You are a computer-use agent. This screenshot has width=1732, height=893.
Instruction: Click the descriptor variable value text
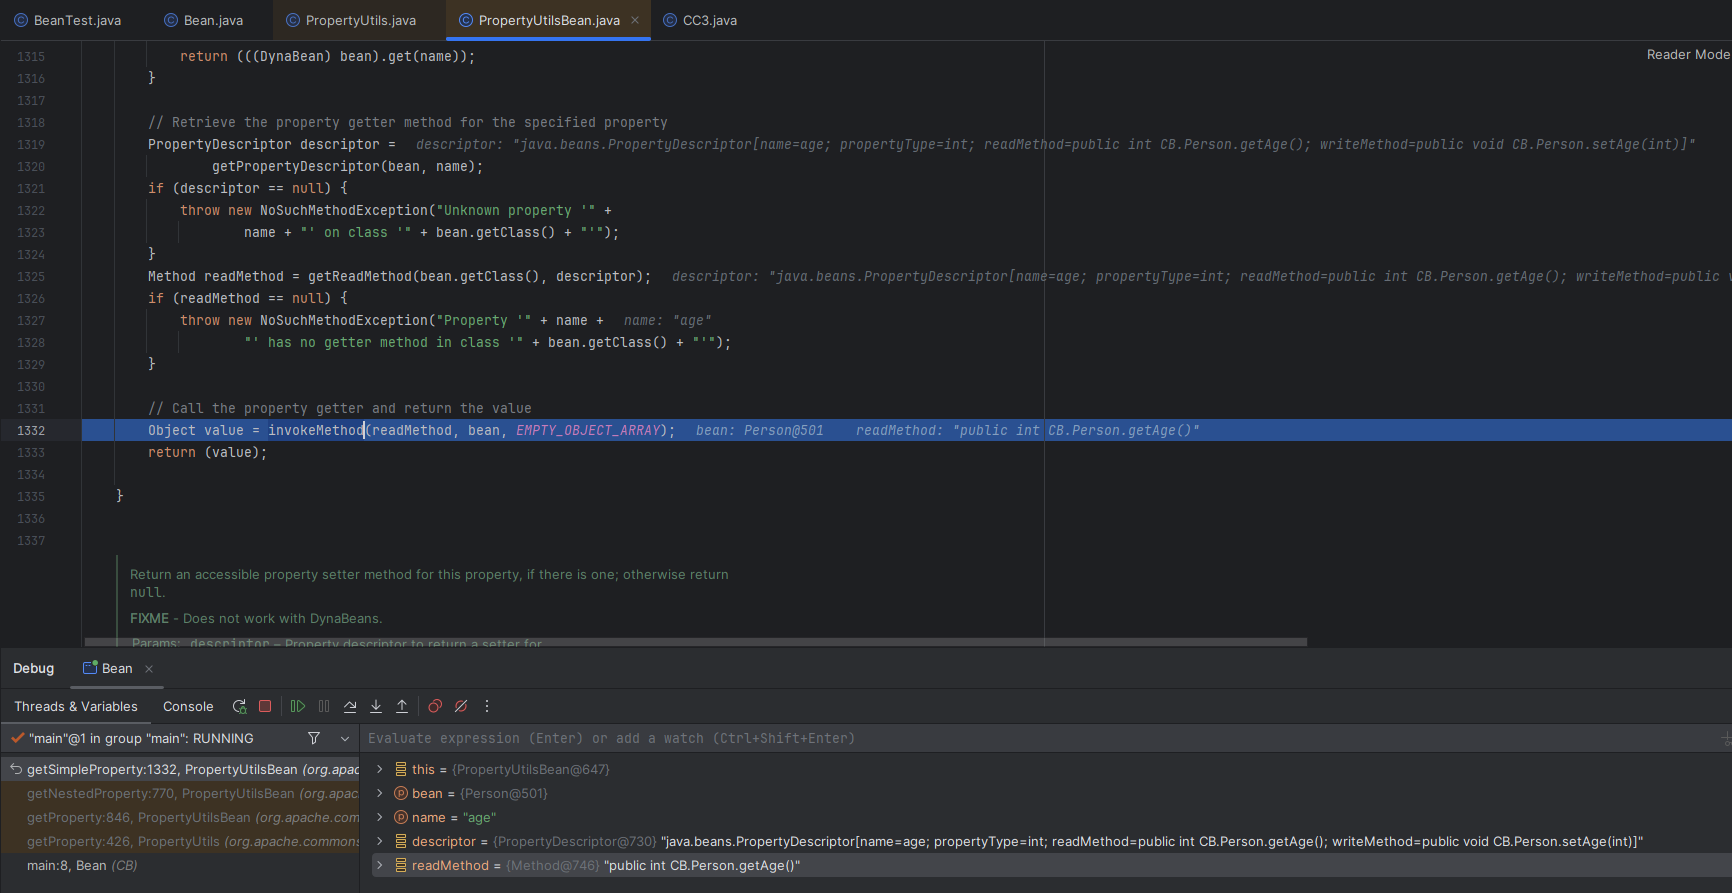(x=1152, y=841)
